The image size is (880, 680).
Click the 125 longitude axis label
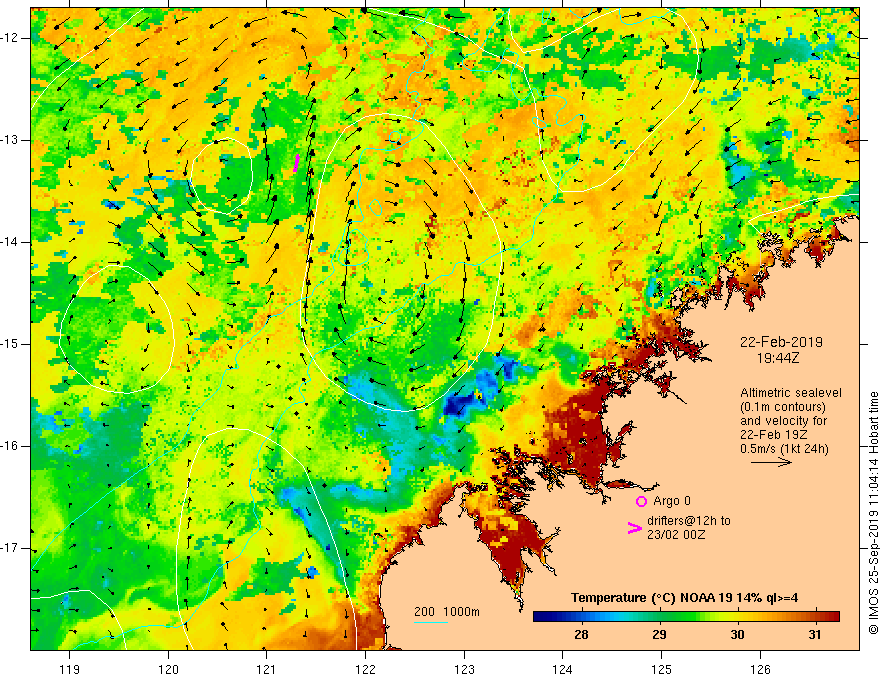pyautogui.click(x=662, y=669)
